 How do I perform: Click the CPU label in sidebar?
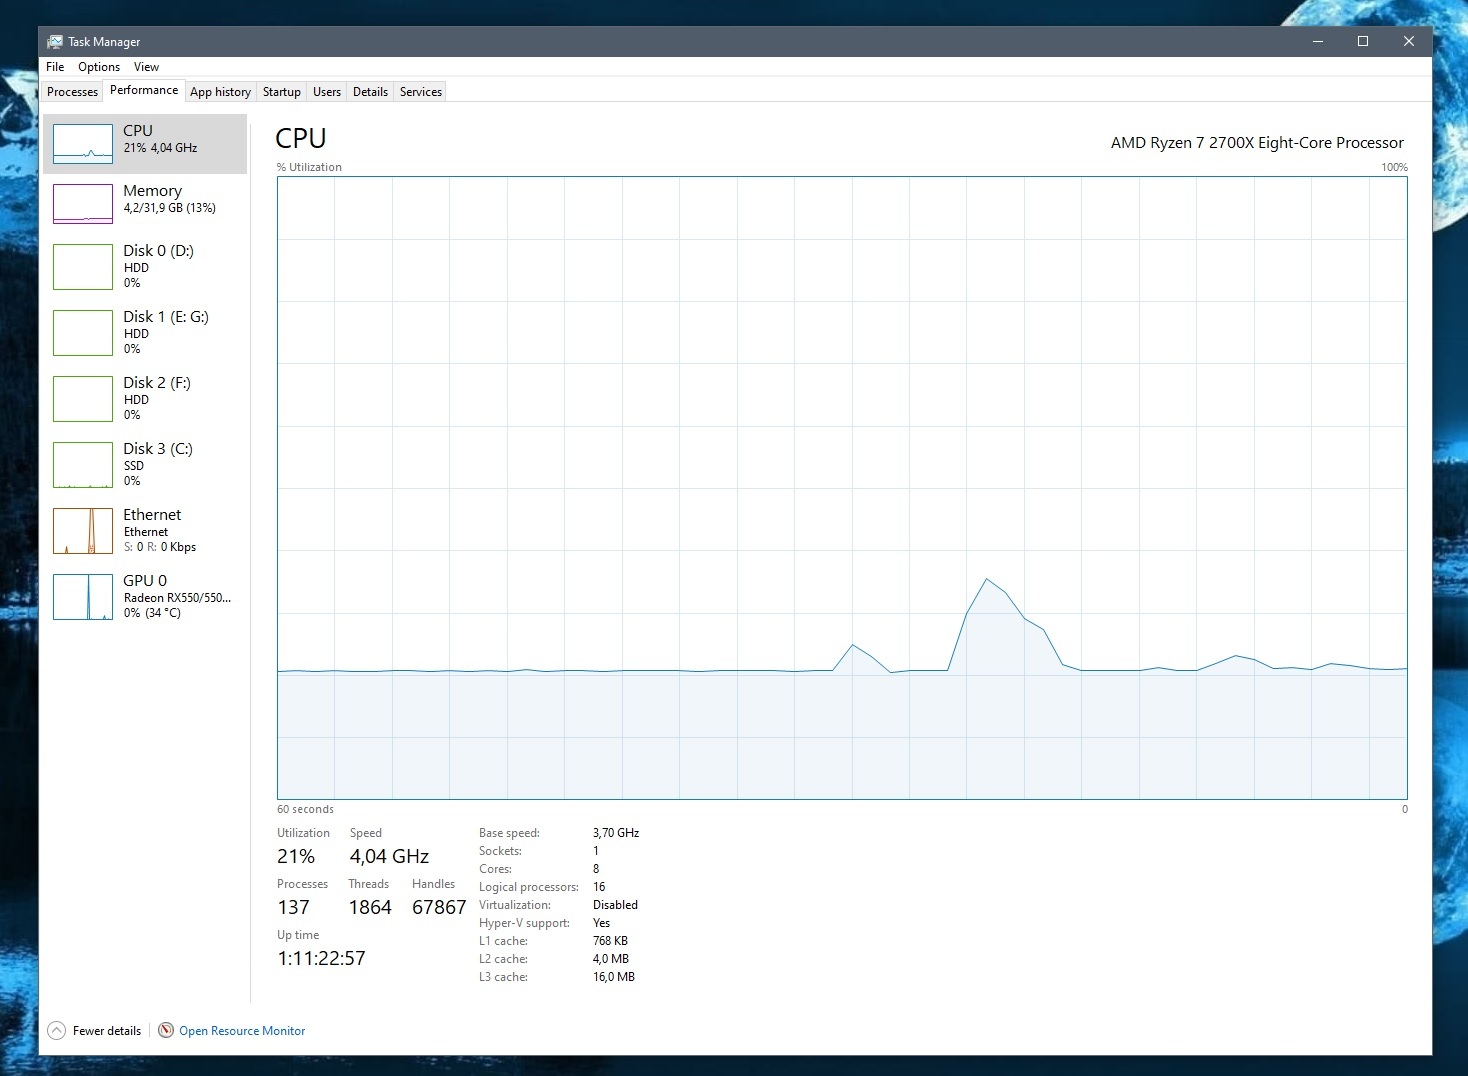pyautogui.click(x=138, y=131)
